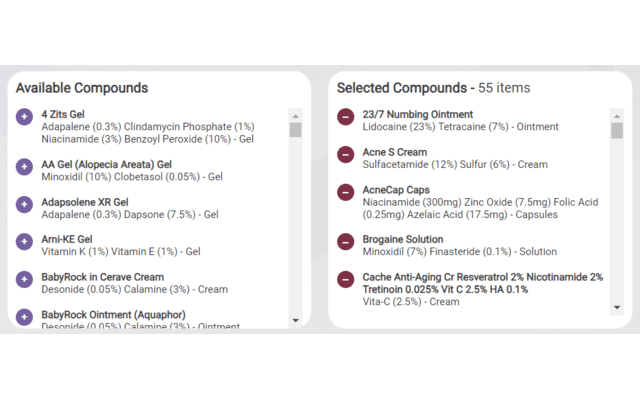Remove Brogaine Solution from selected compounds
Screen dimensions: 640x400
tap(345, 242)
